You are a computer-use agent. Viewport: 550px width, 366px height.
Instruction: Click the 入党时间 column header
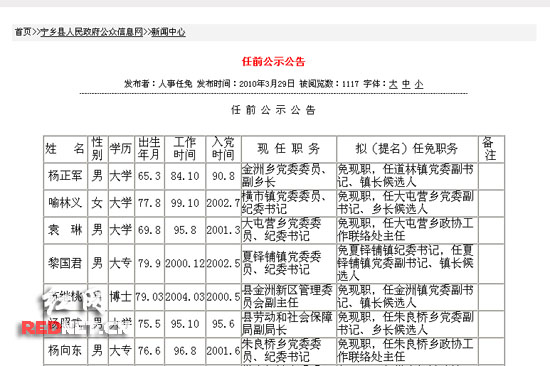[223, 149]
